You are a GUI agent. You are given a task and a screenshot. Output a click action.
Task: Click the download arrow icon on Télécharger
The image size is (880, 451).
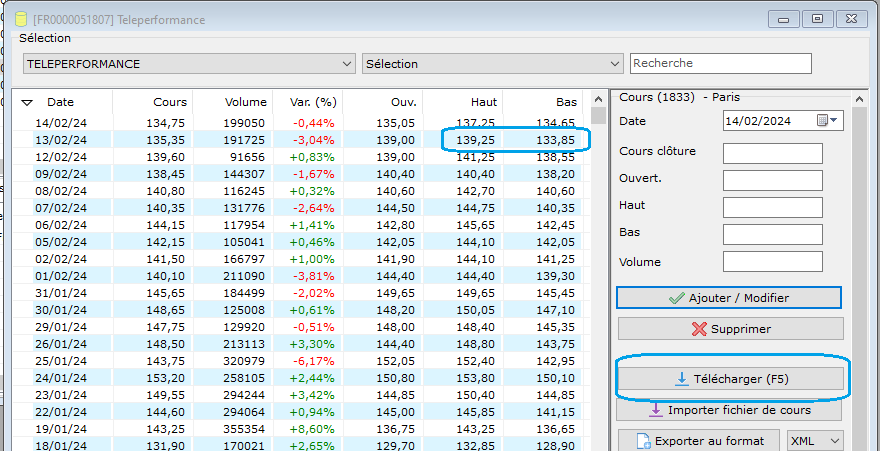coord(681,380)
